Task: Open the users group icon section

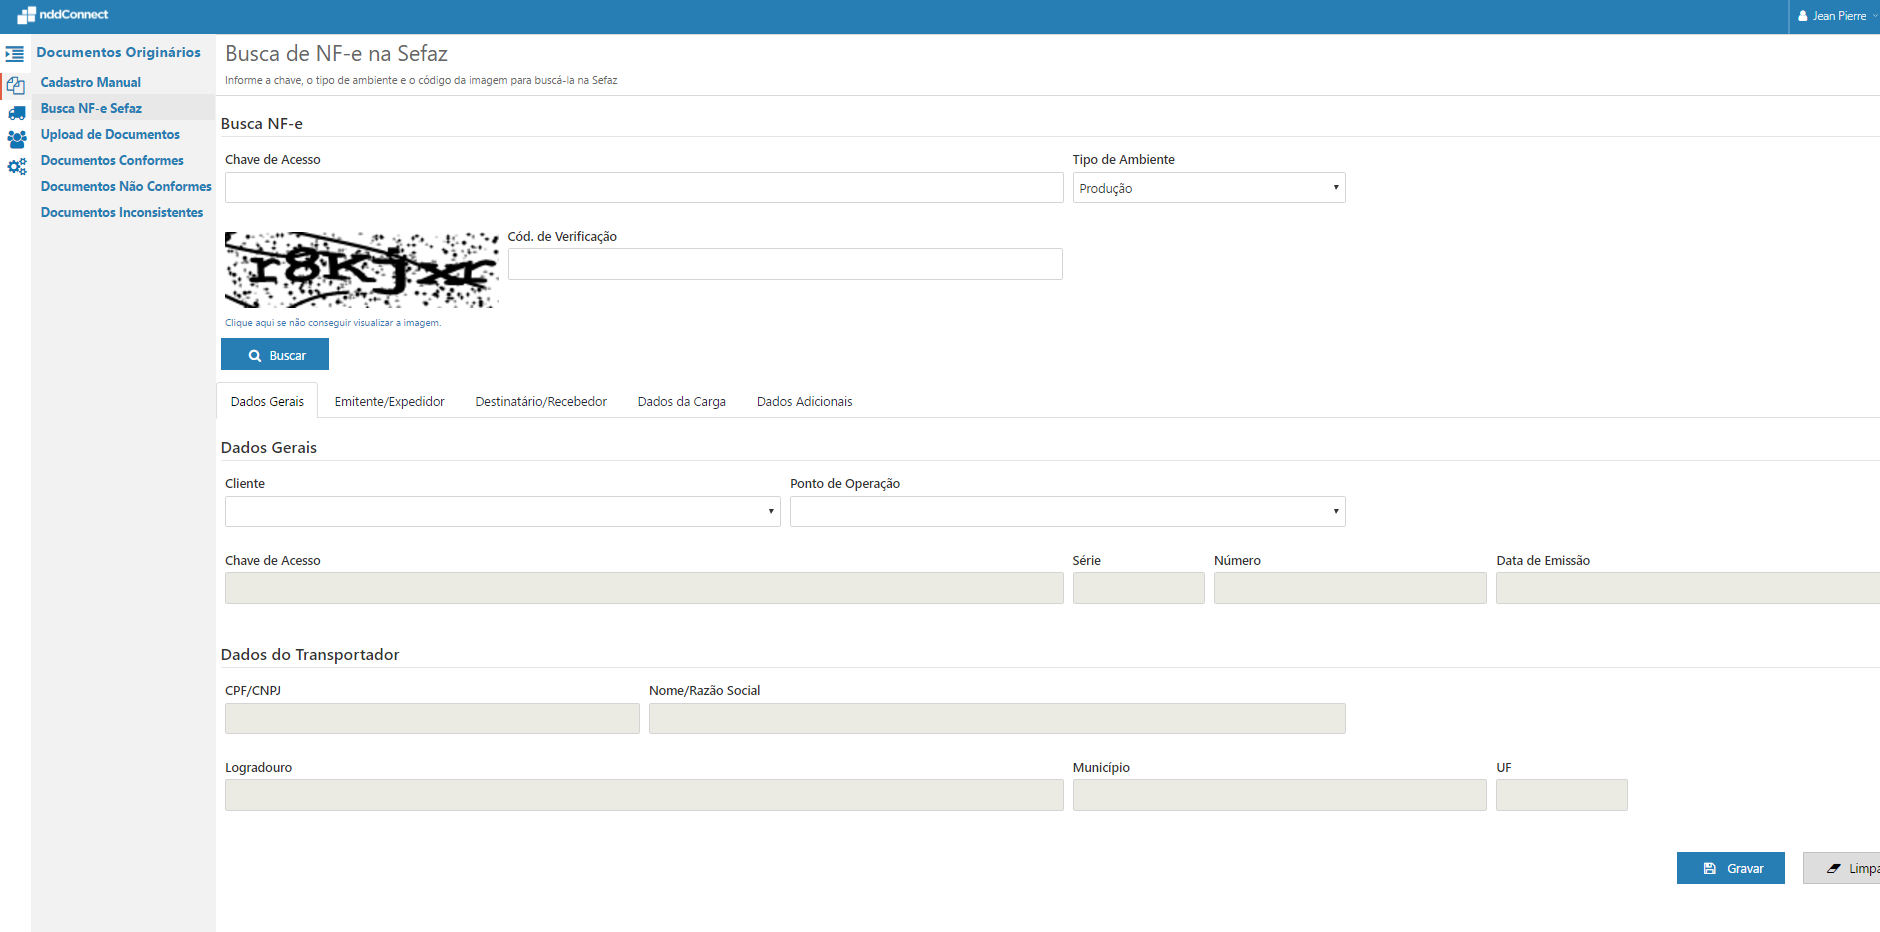Action: pos(17,139)
